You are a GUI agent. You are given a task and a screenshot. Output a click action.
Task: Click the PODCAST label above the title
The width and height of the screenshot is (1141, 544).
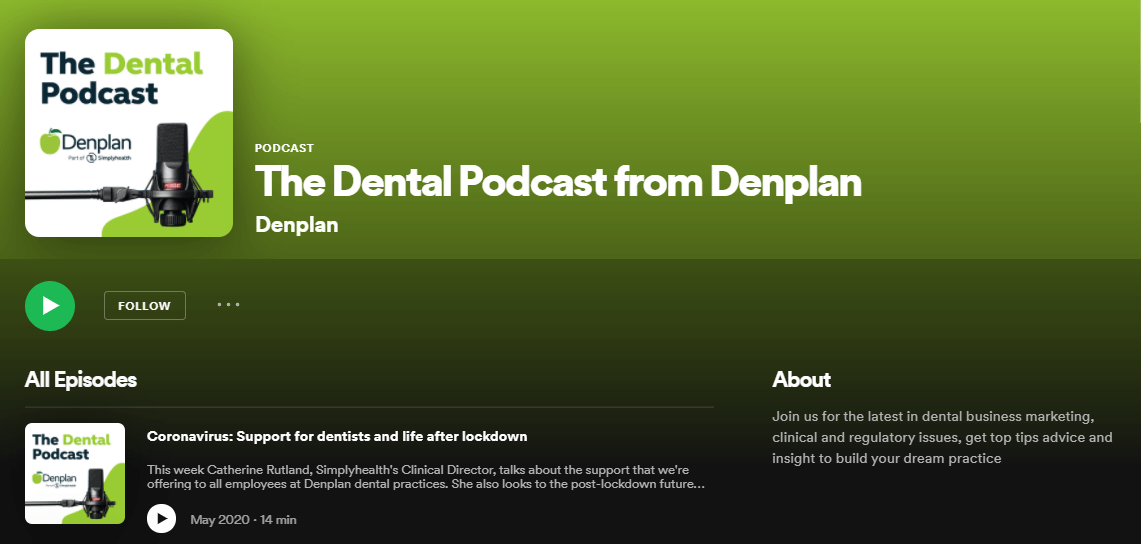coord(285,148)
